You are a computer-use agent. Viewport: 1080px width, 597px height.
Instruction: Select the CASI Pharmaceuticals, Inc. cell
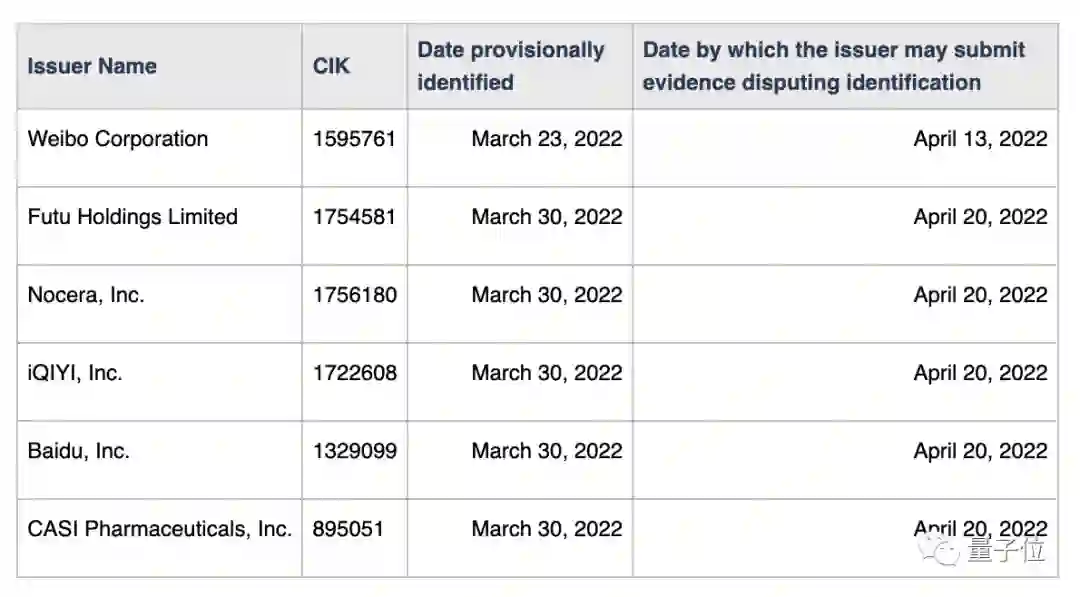pos(160,529)
